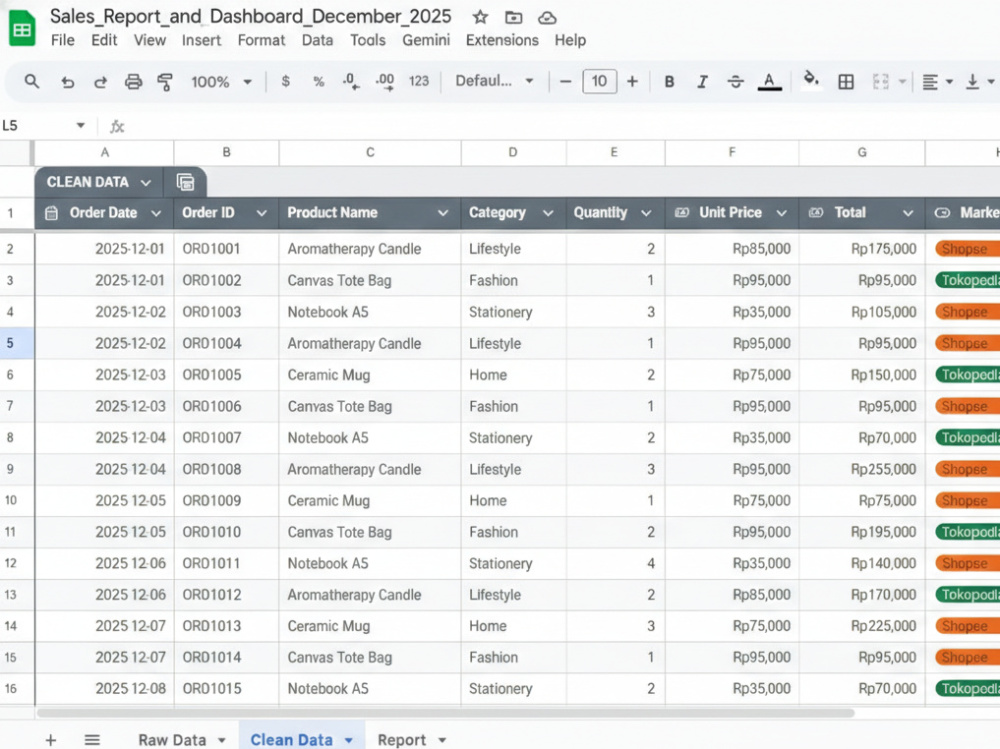Check the cloud save status icon

click(x=547, y=18)
